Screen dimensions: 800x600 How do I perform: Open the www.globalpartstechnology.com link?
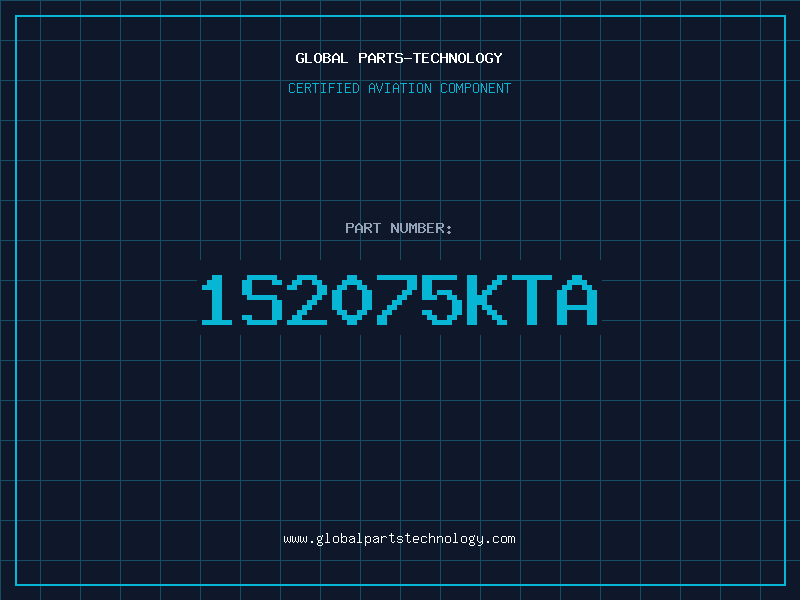click(x=399, y=539)
